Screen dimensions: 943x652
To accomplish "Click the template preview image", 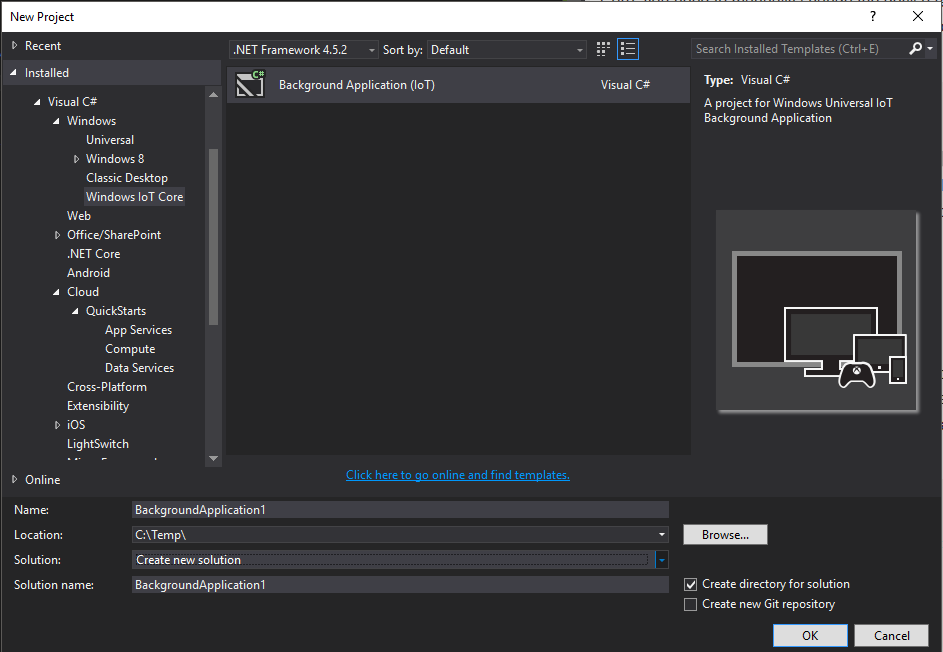I will tap(817, 311).
